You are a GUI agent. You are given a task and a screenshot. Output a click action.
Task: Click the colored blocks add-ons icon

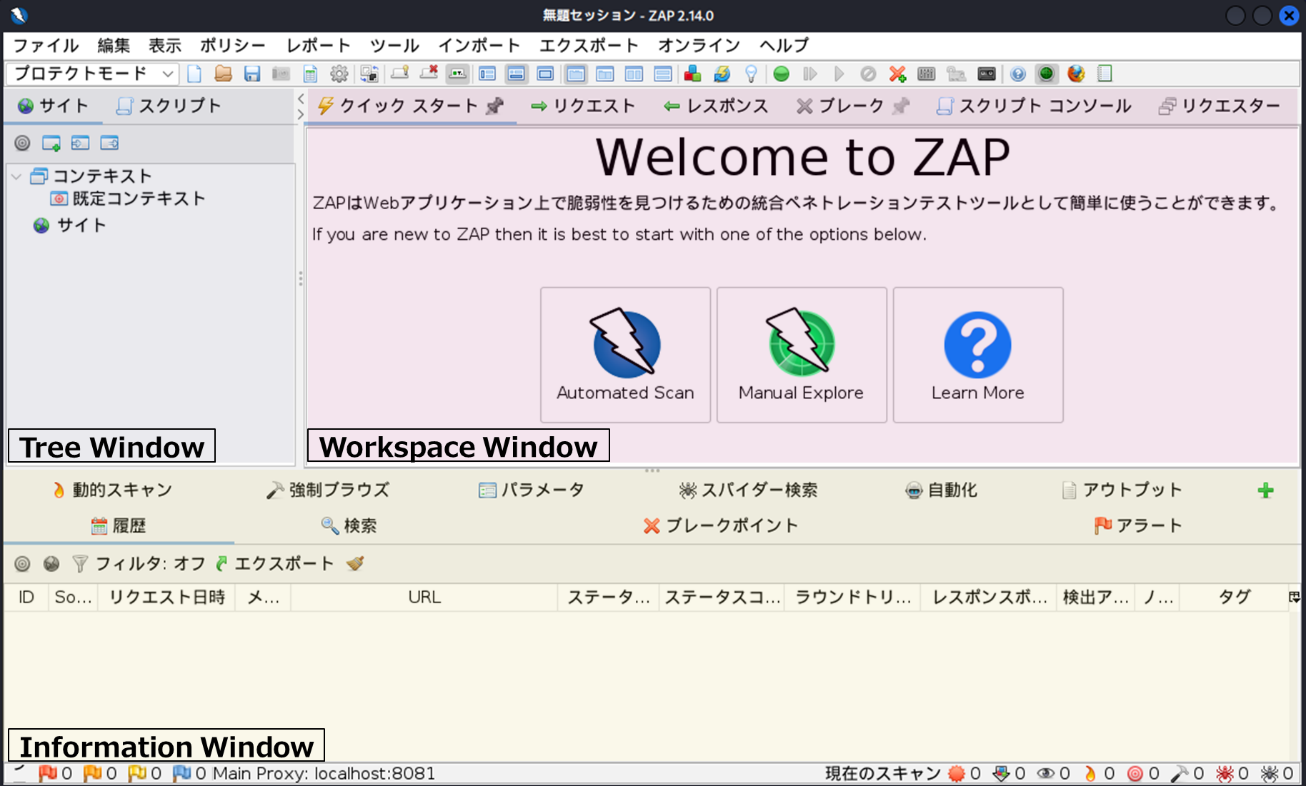(x=692, y=74)
